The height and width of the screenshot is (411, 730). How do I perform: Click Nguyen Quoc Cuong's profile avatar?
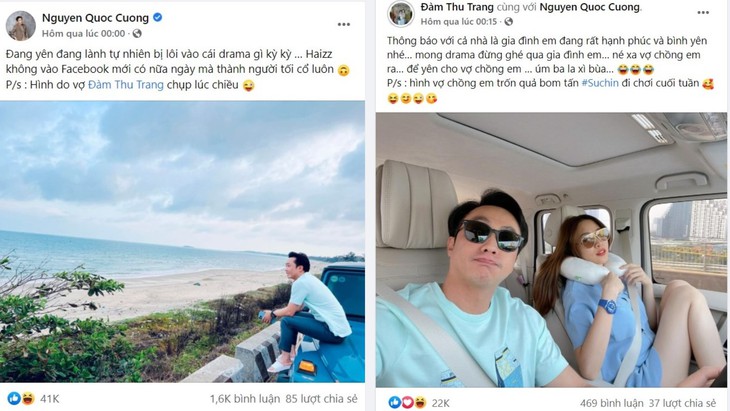[x=20, y=25]
